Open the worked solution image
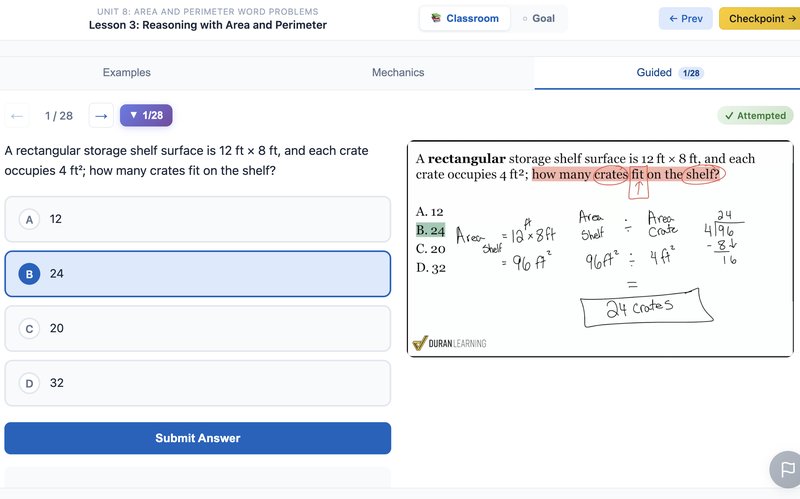 [x=600, y=248]
